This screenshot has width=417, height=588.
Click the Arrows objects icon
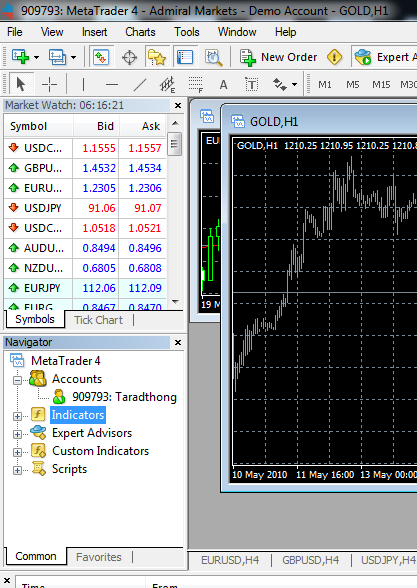pos(280,84)
